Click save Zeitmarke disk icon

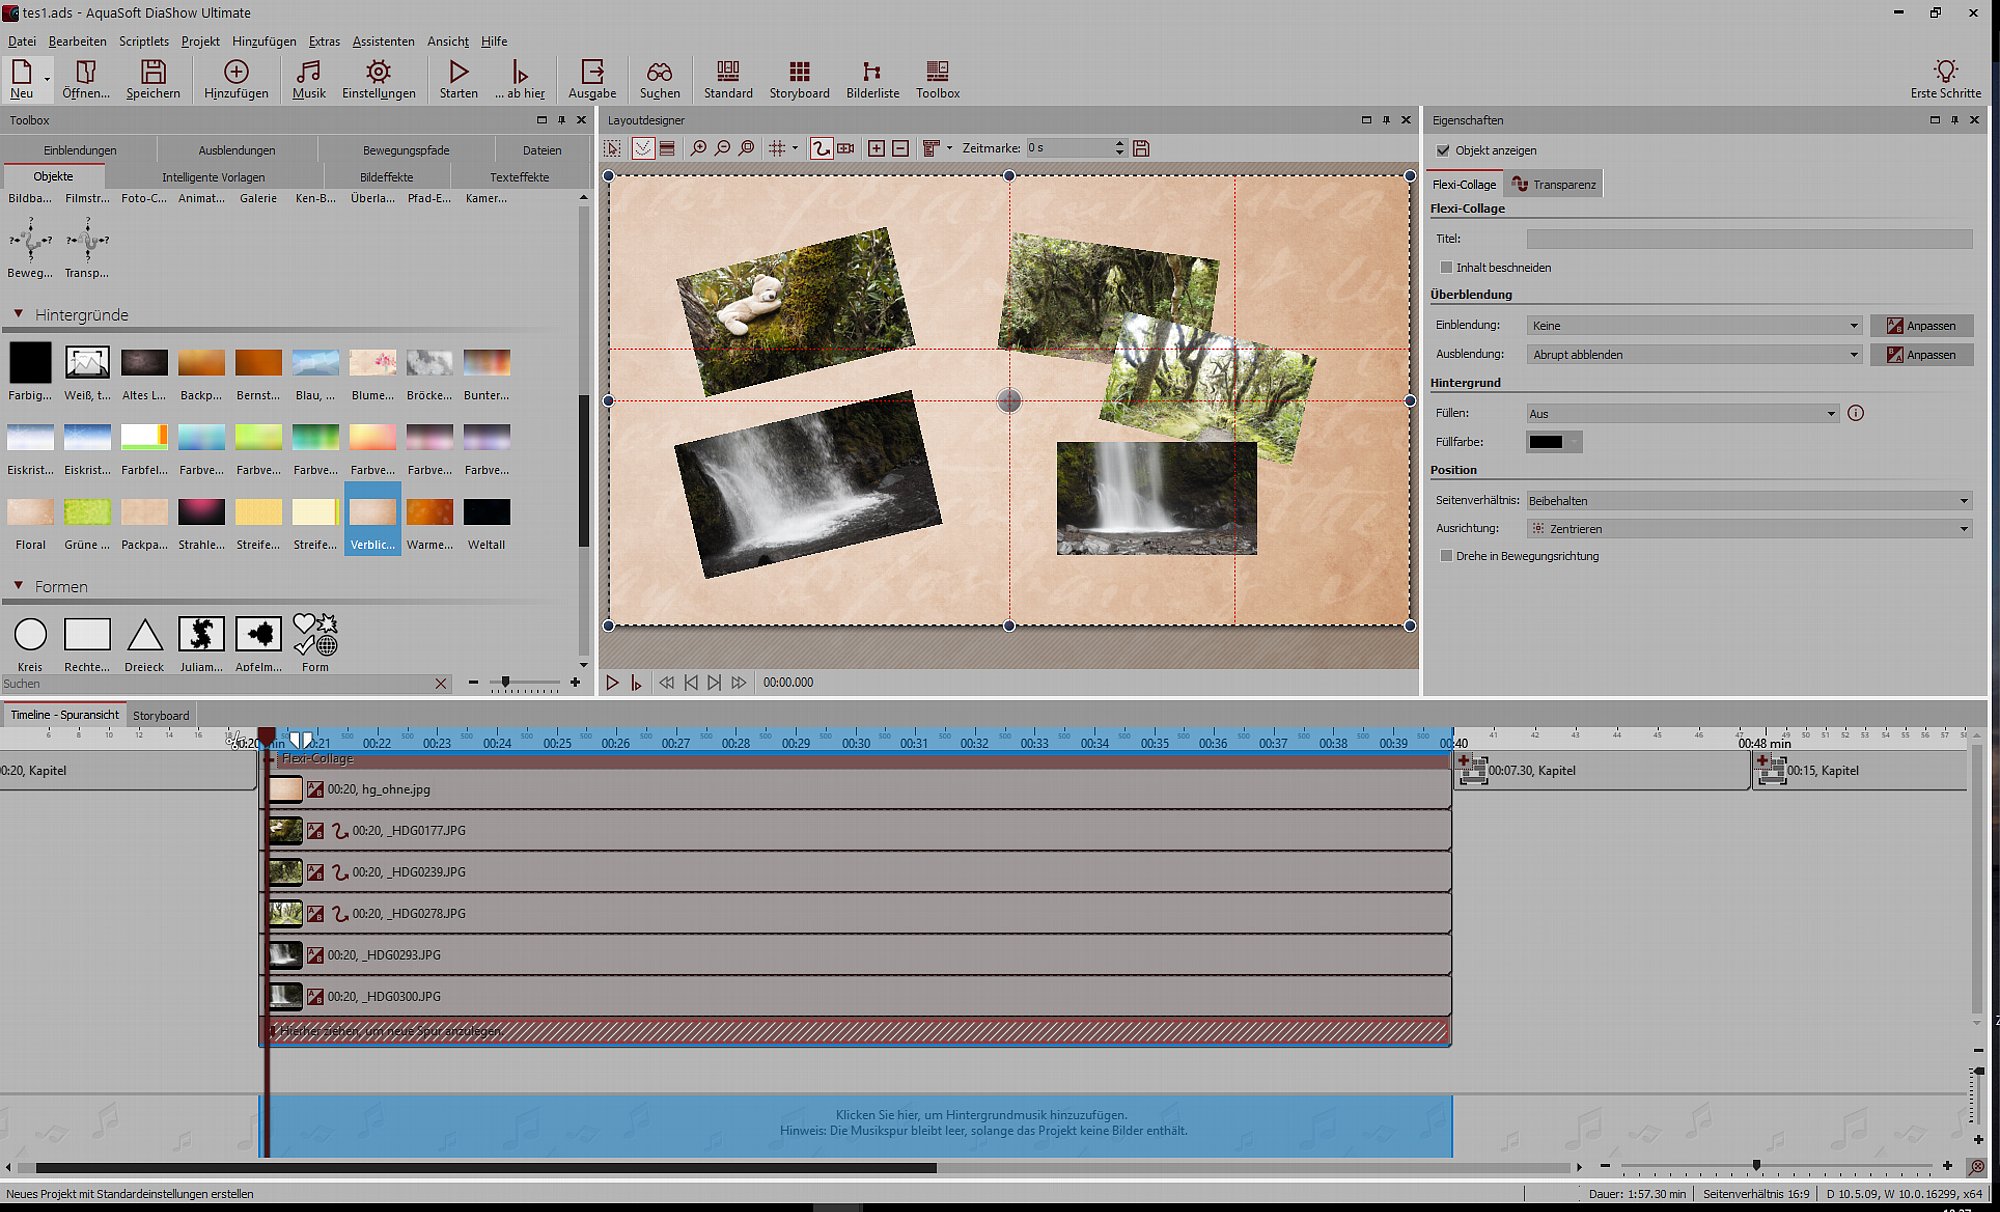1141,148
